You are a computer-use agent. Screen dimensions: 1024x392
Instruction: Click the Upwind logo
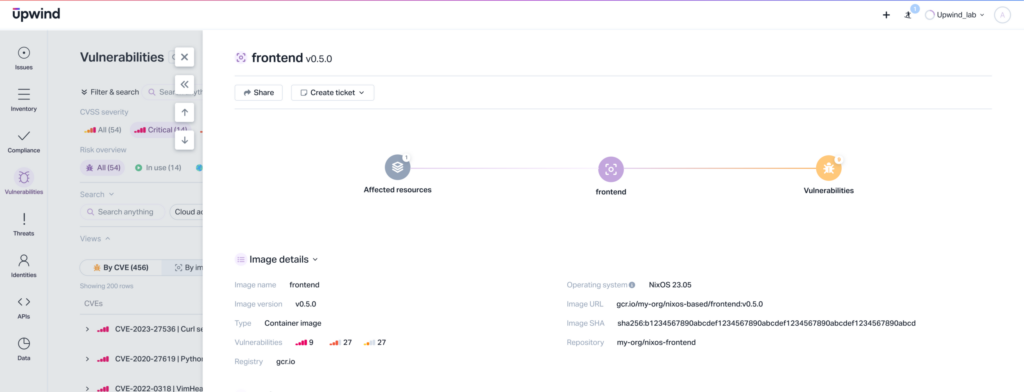(36, 14)
